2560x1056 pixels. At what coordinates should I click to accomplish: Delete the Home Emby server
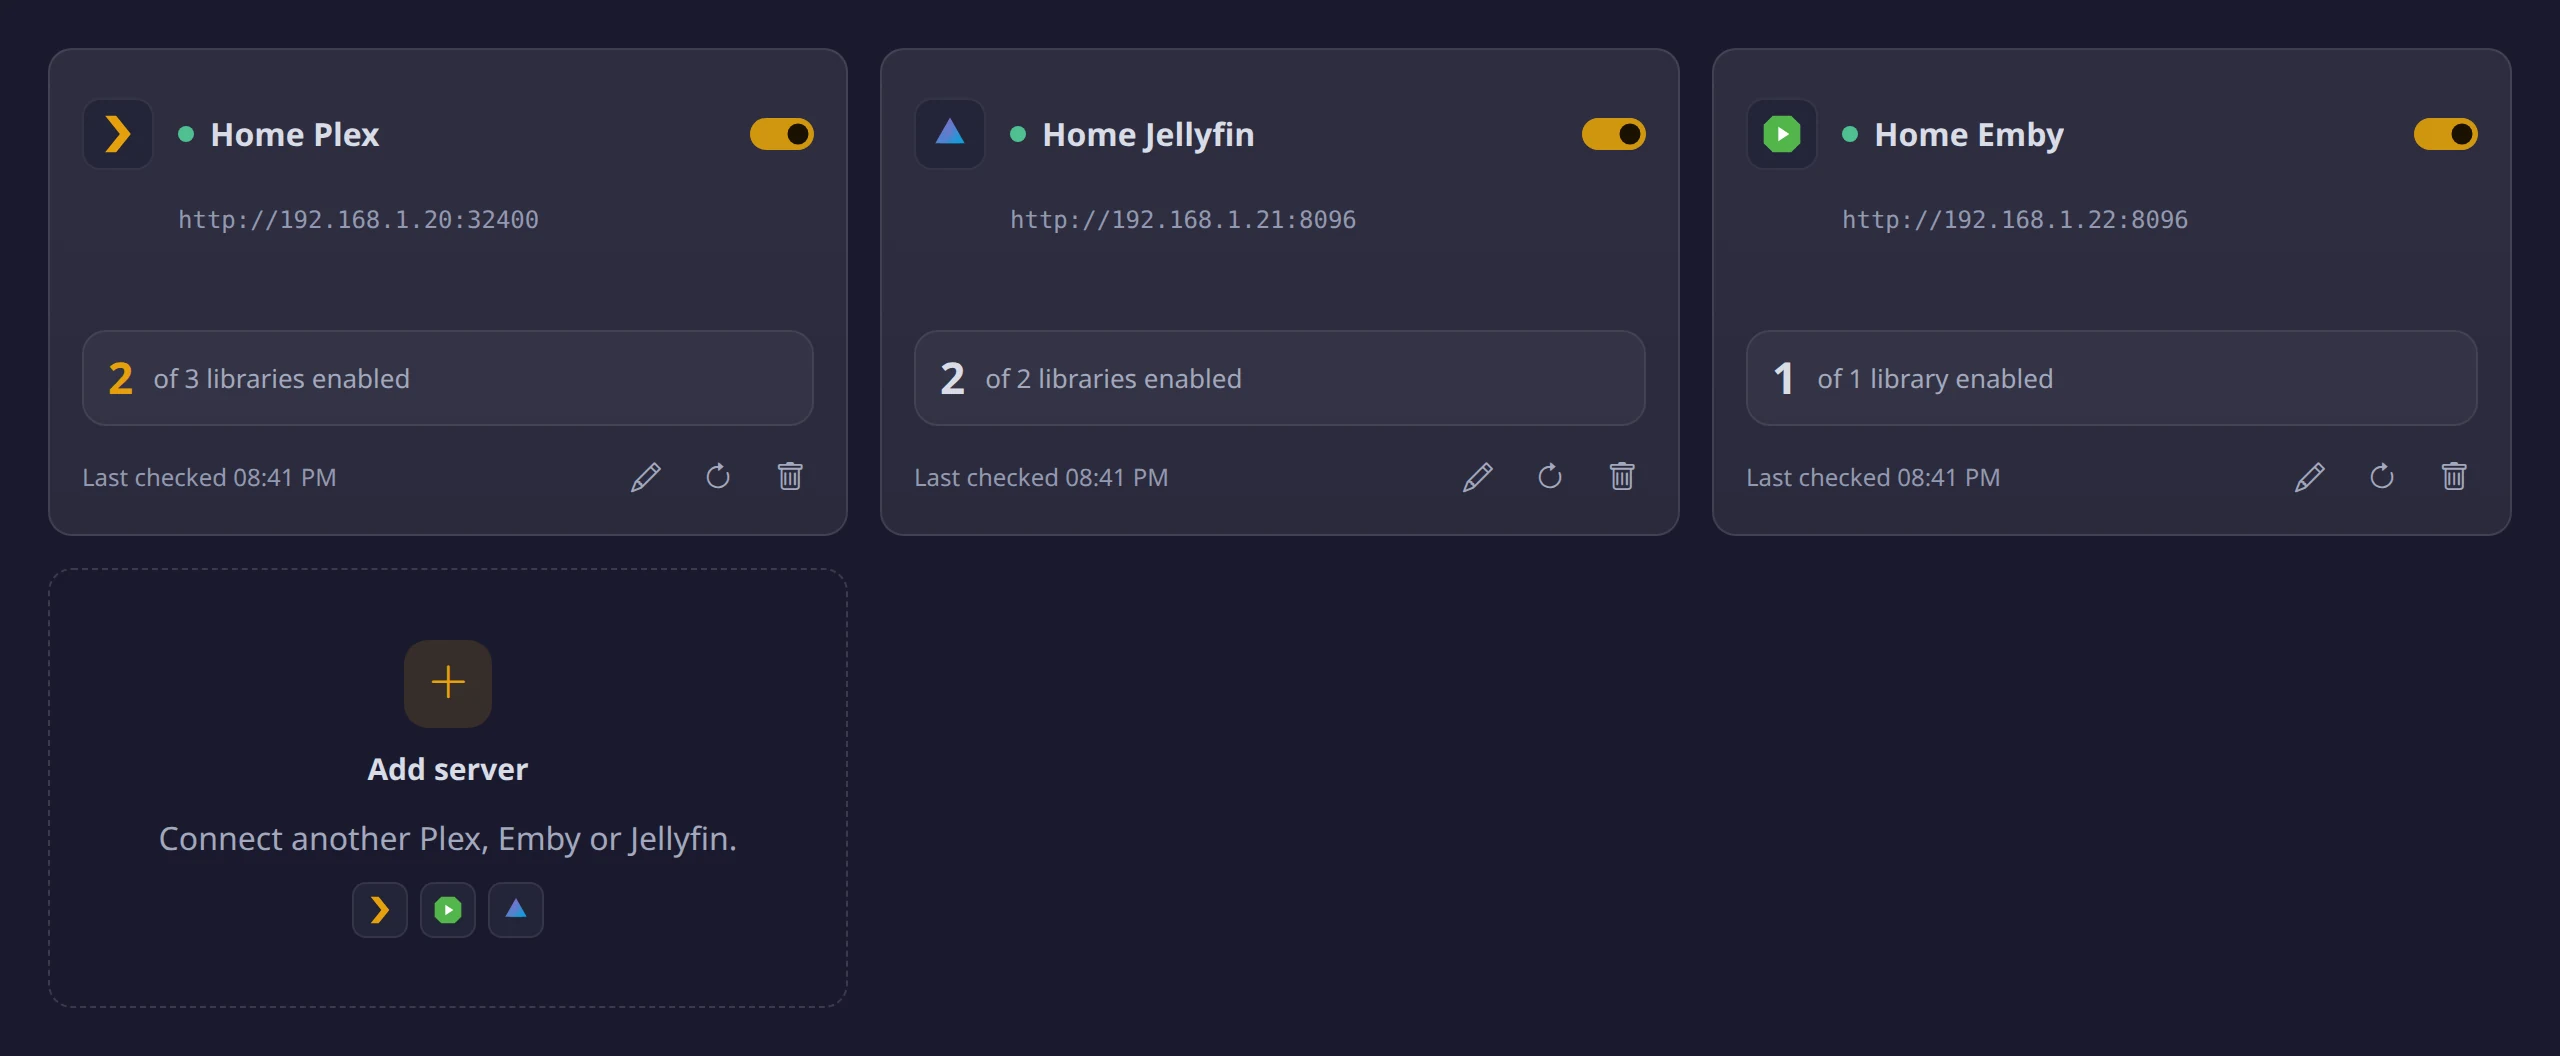[x=2454, y=477]
